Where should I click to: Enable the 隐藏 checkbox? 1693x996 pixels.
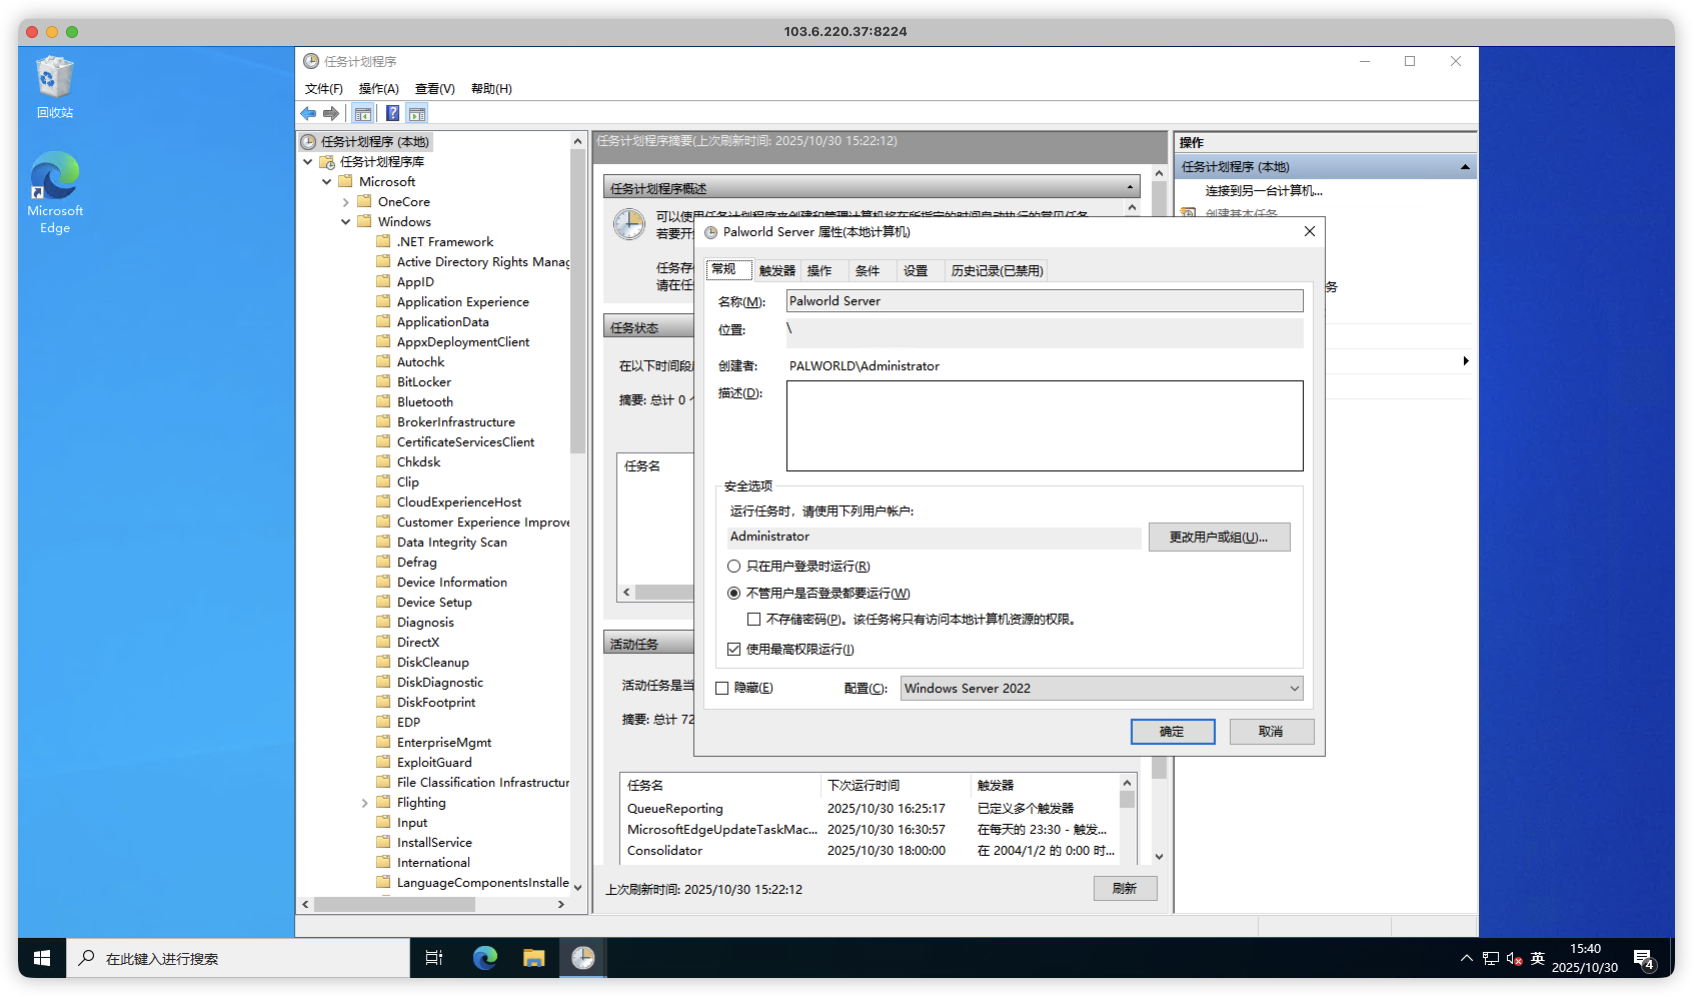point(722,688)
